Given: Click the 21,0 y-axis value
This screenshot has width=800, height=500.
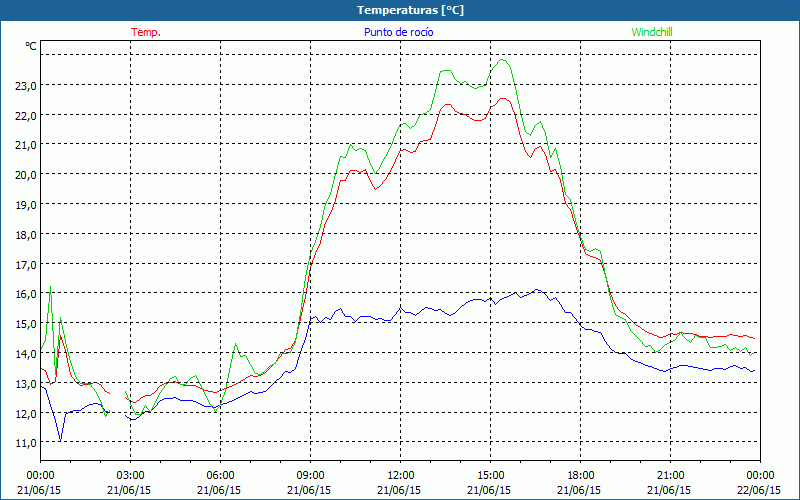Looking at the screenshot, I should (x=26, y=145).
